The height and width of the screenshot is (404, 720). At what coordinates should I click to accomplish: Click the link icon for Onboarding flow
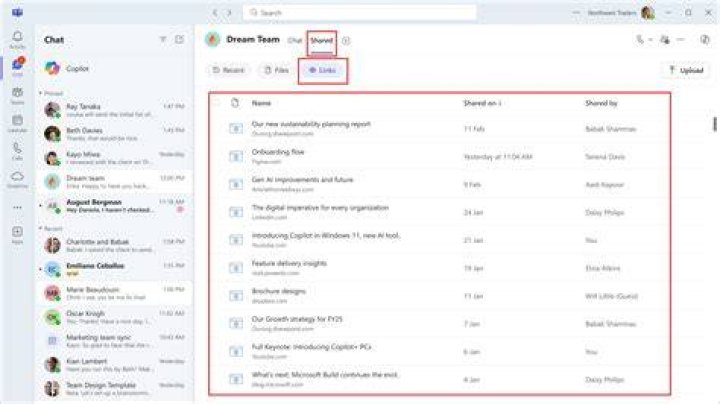[236, 157]
